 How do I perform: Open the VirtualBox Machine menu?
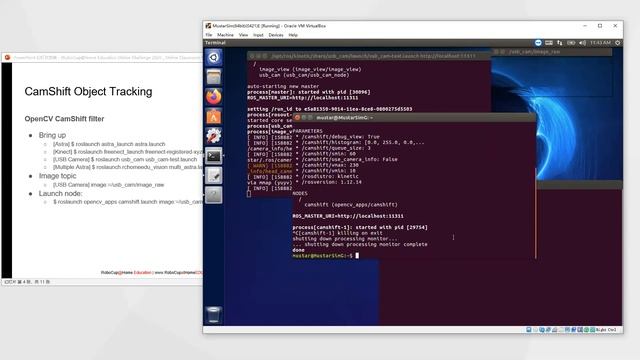(x=225, y=35)
